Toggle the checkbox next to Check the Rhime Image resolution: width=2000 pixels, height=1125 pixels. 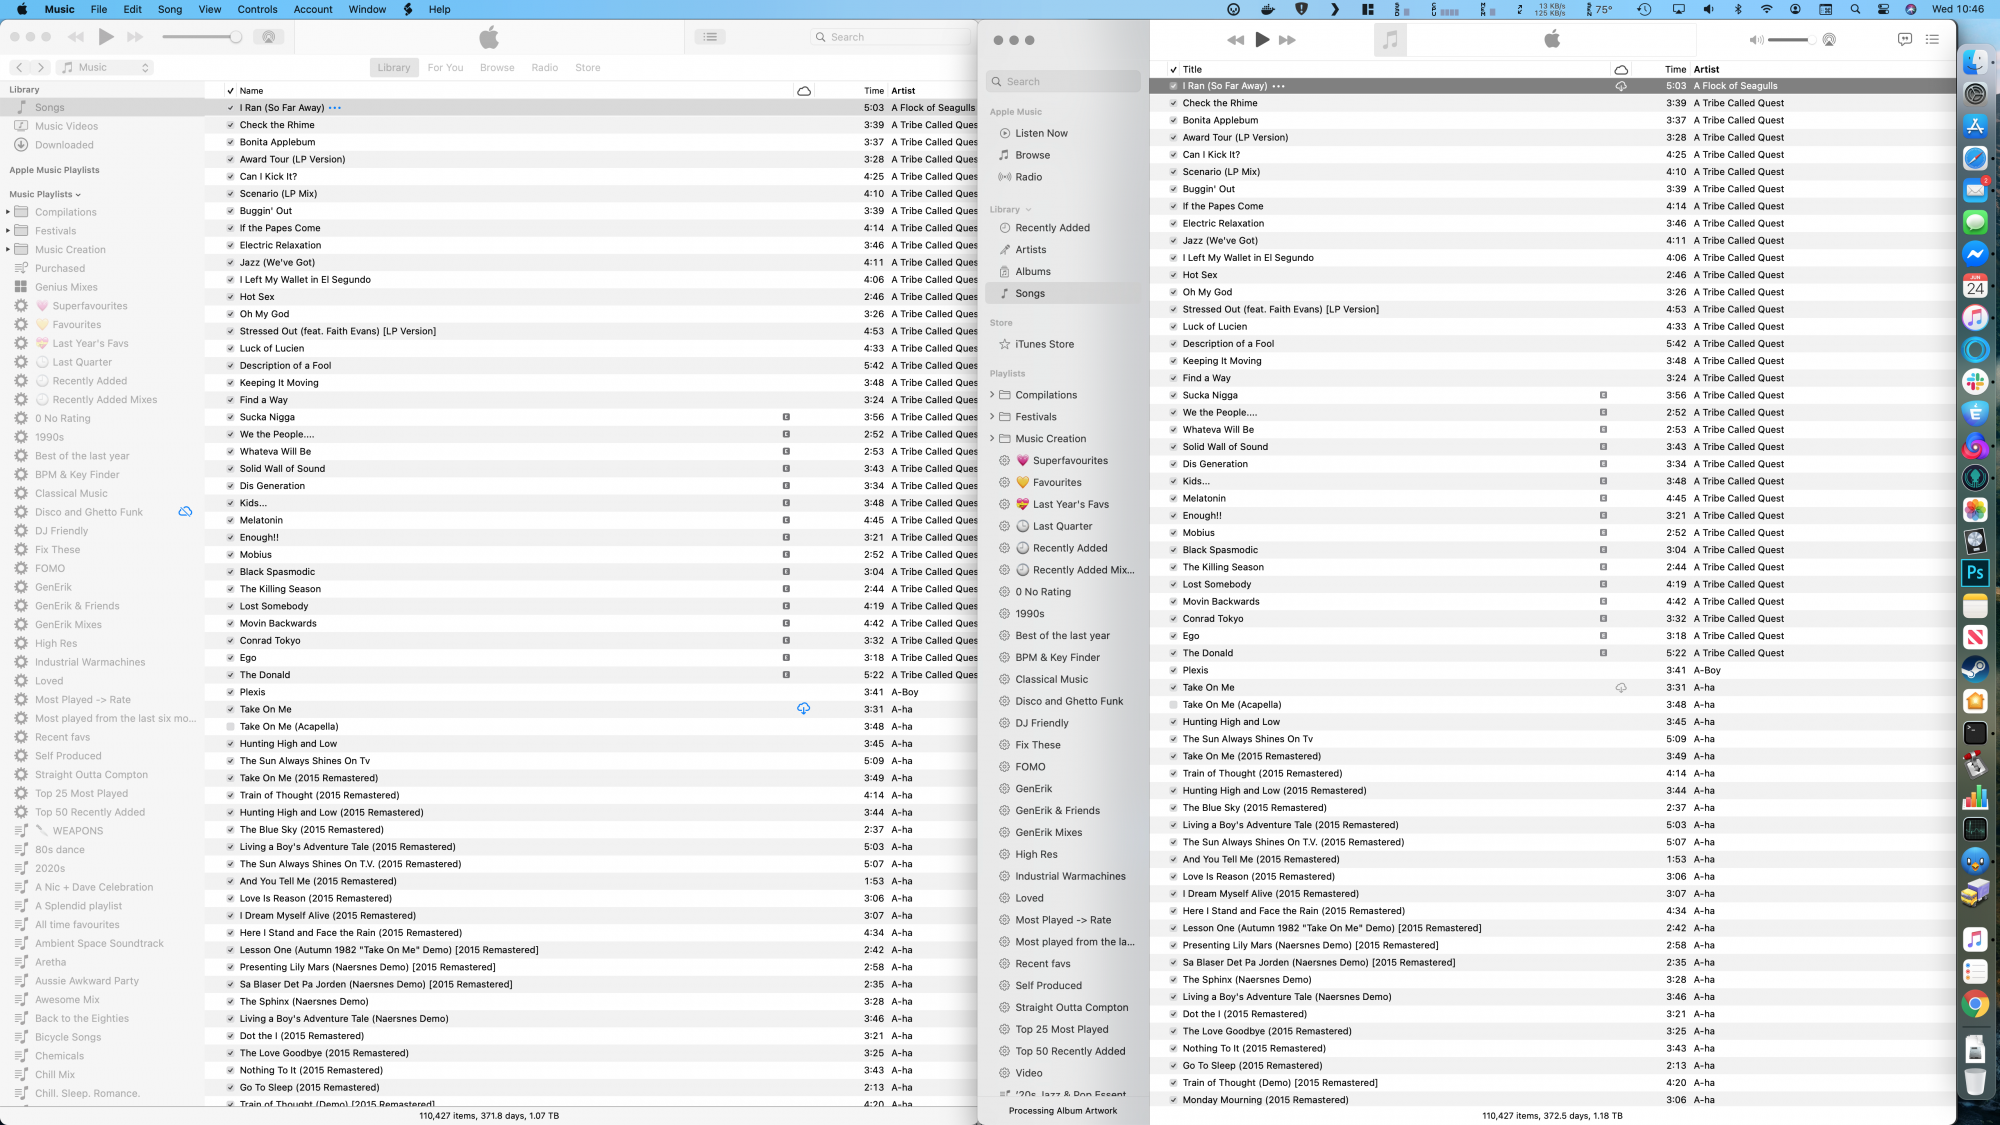[229, 125]
